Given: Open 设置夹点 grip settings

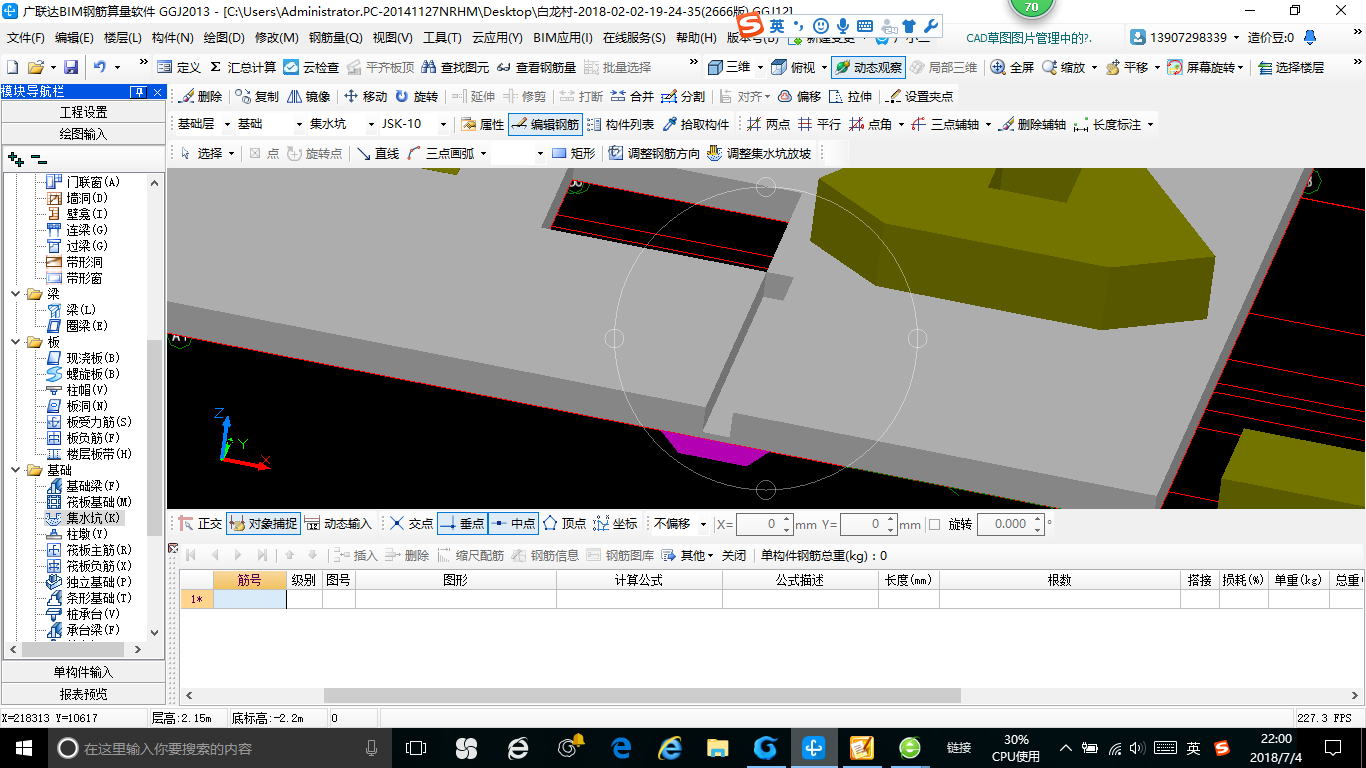Looking at the screenshot, I should [919, 97].
